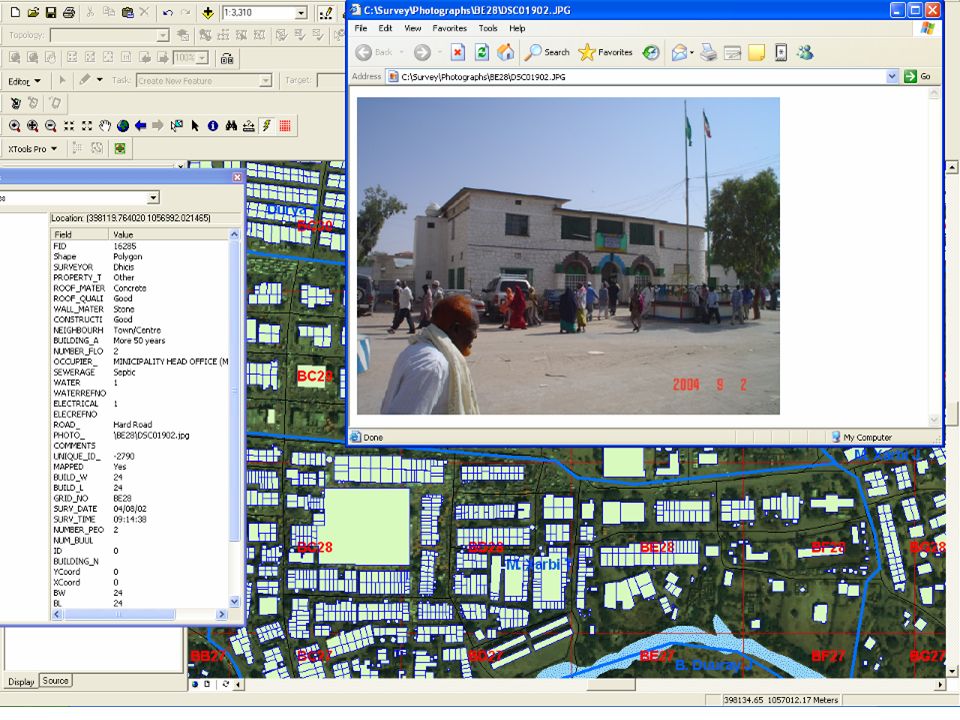960x720 pixels.
Task: Select the Zoom In tool
Action: click(x=14, y=126)
